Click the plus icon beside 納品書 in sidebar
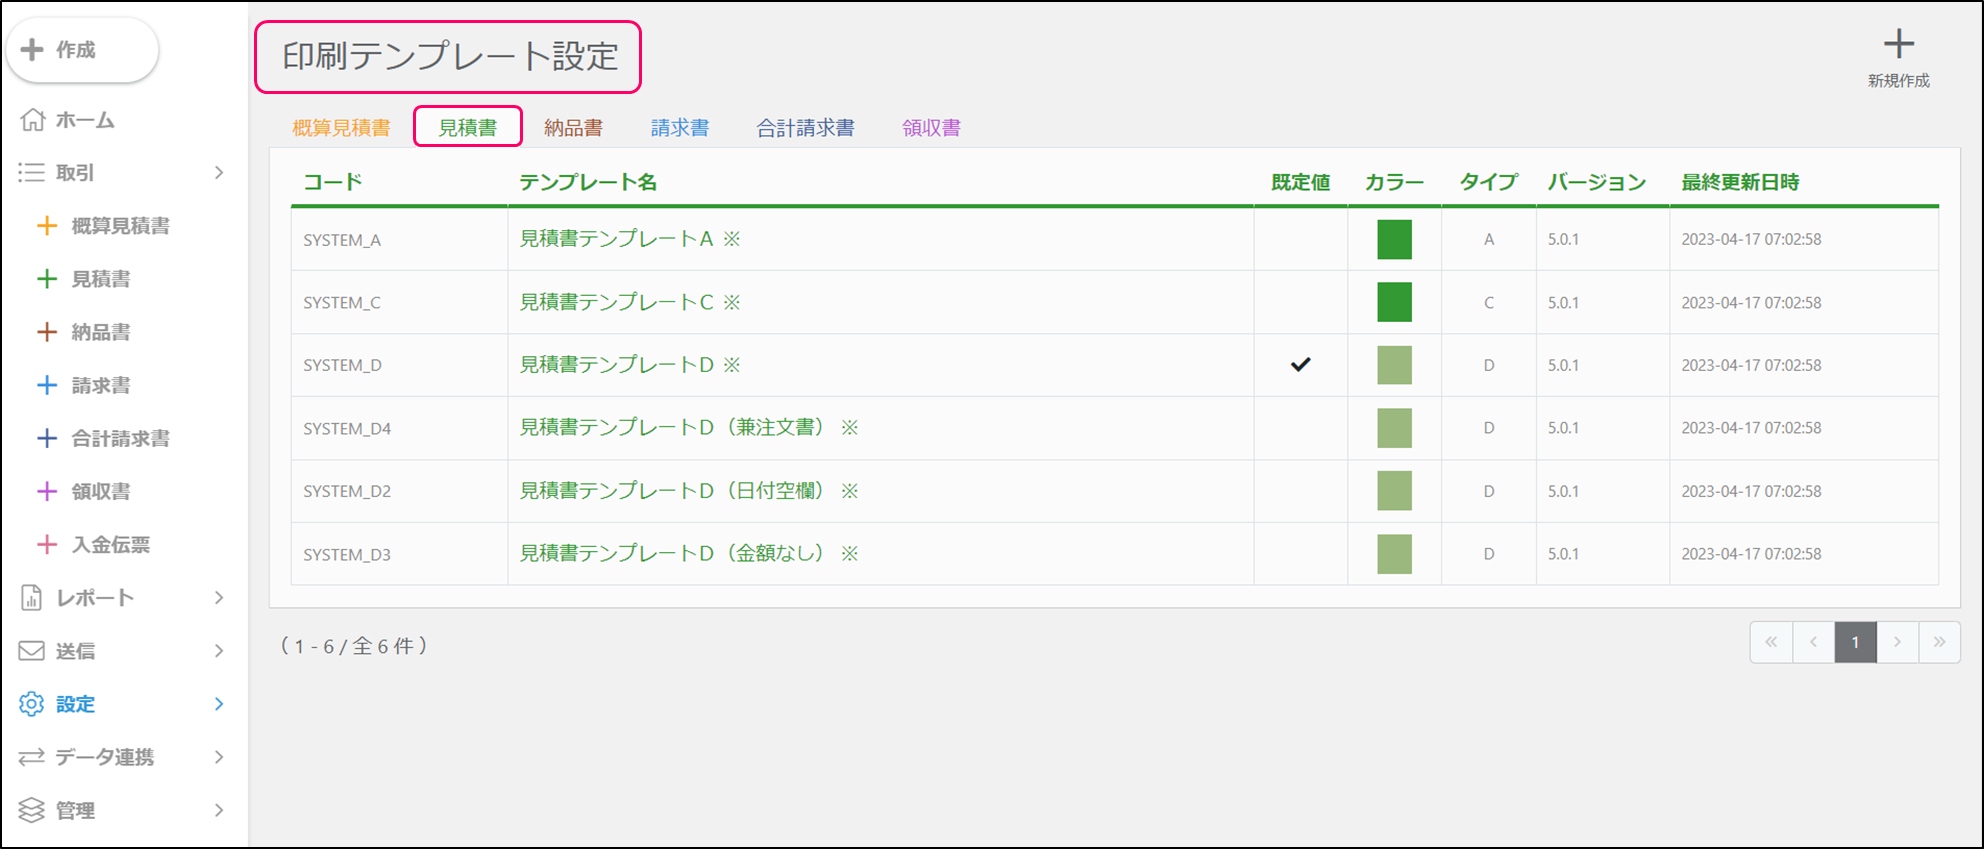 [x=47, y=332]
